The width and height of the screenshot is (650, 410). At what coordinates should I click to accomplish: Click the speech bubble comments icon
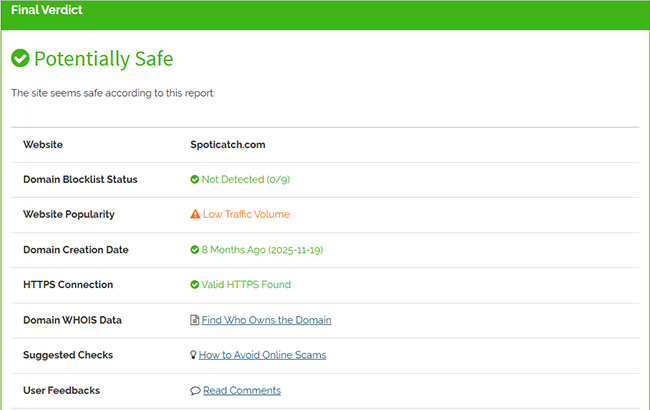[195, 391]
